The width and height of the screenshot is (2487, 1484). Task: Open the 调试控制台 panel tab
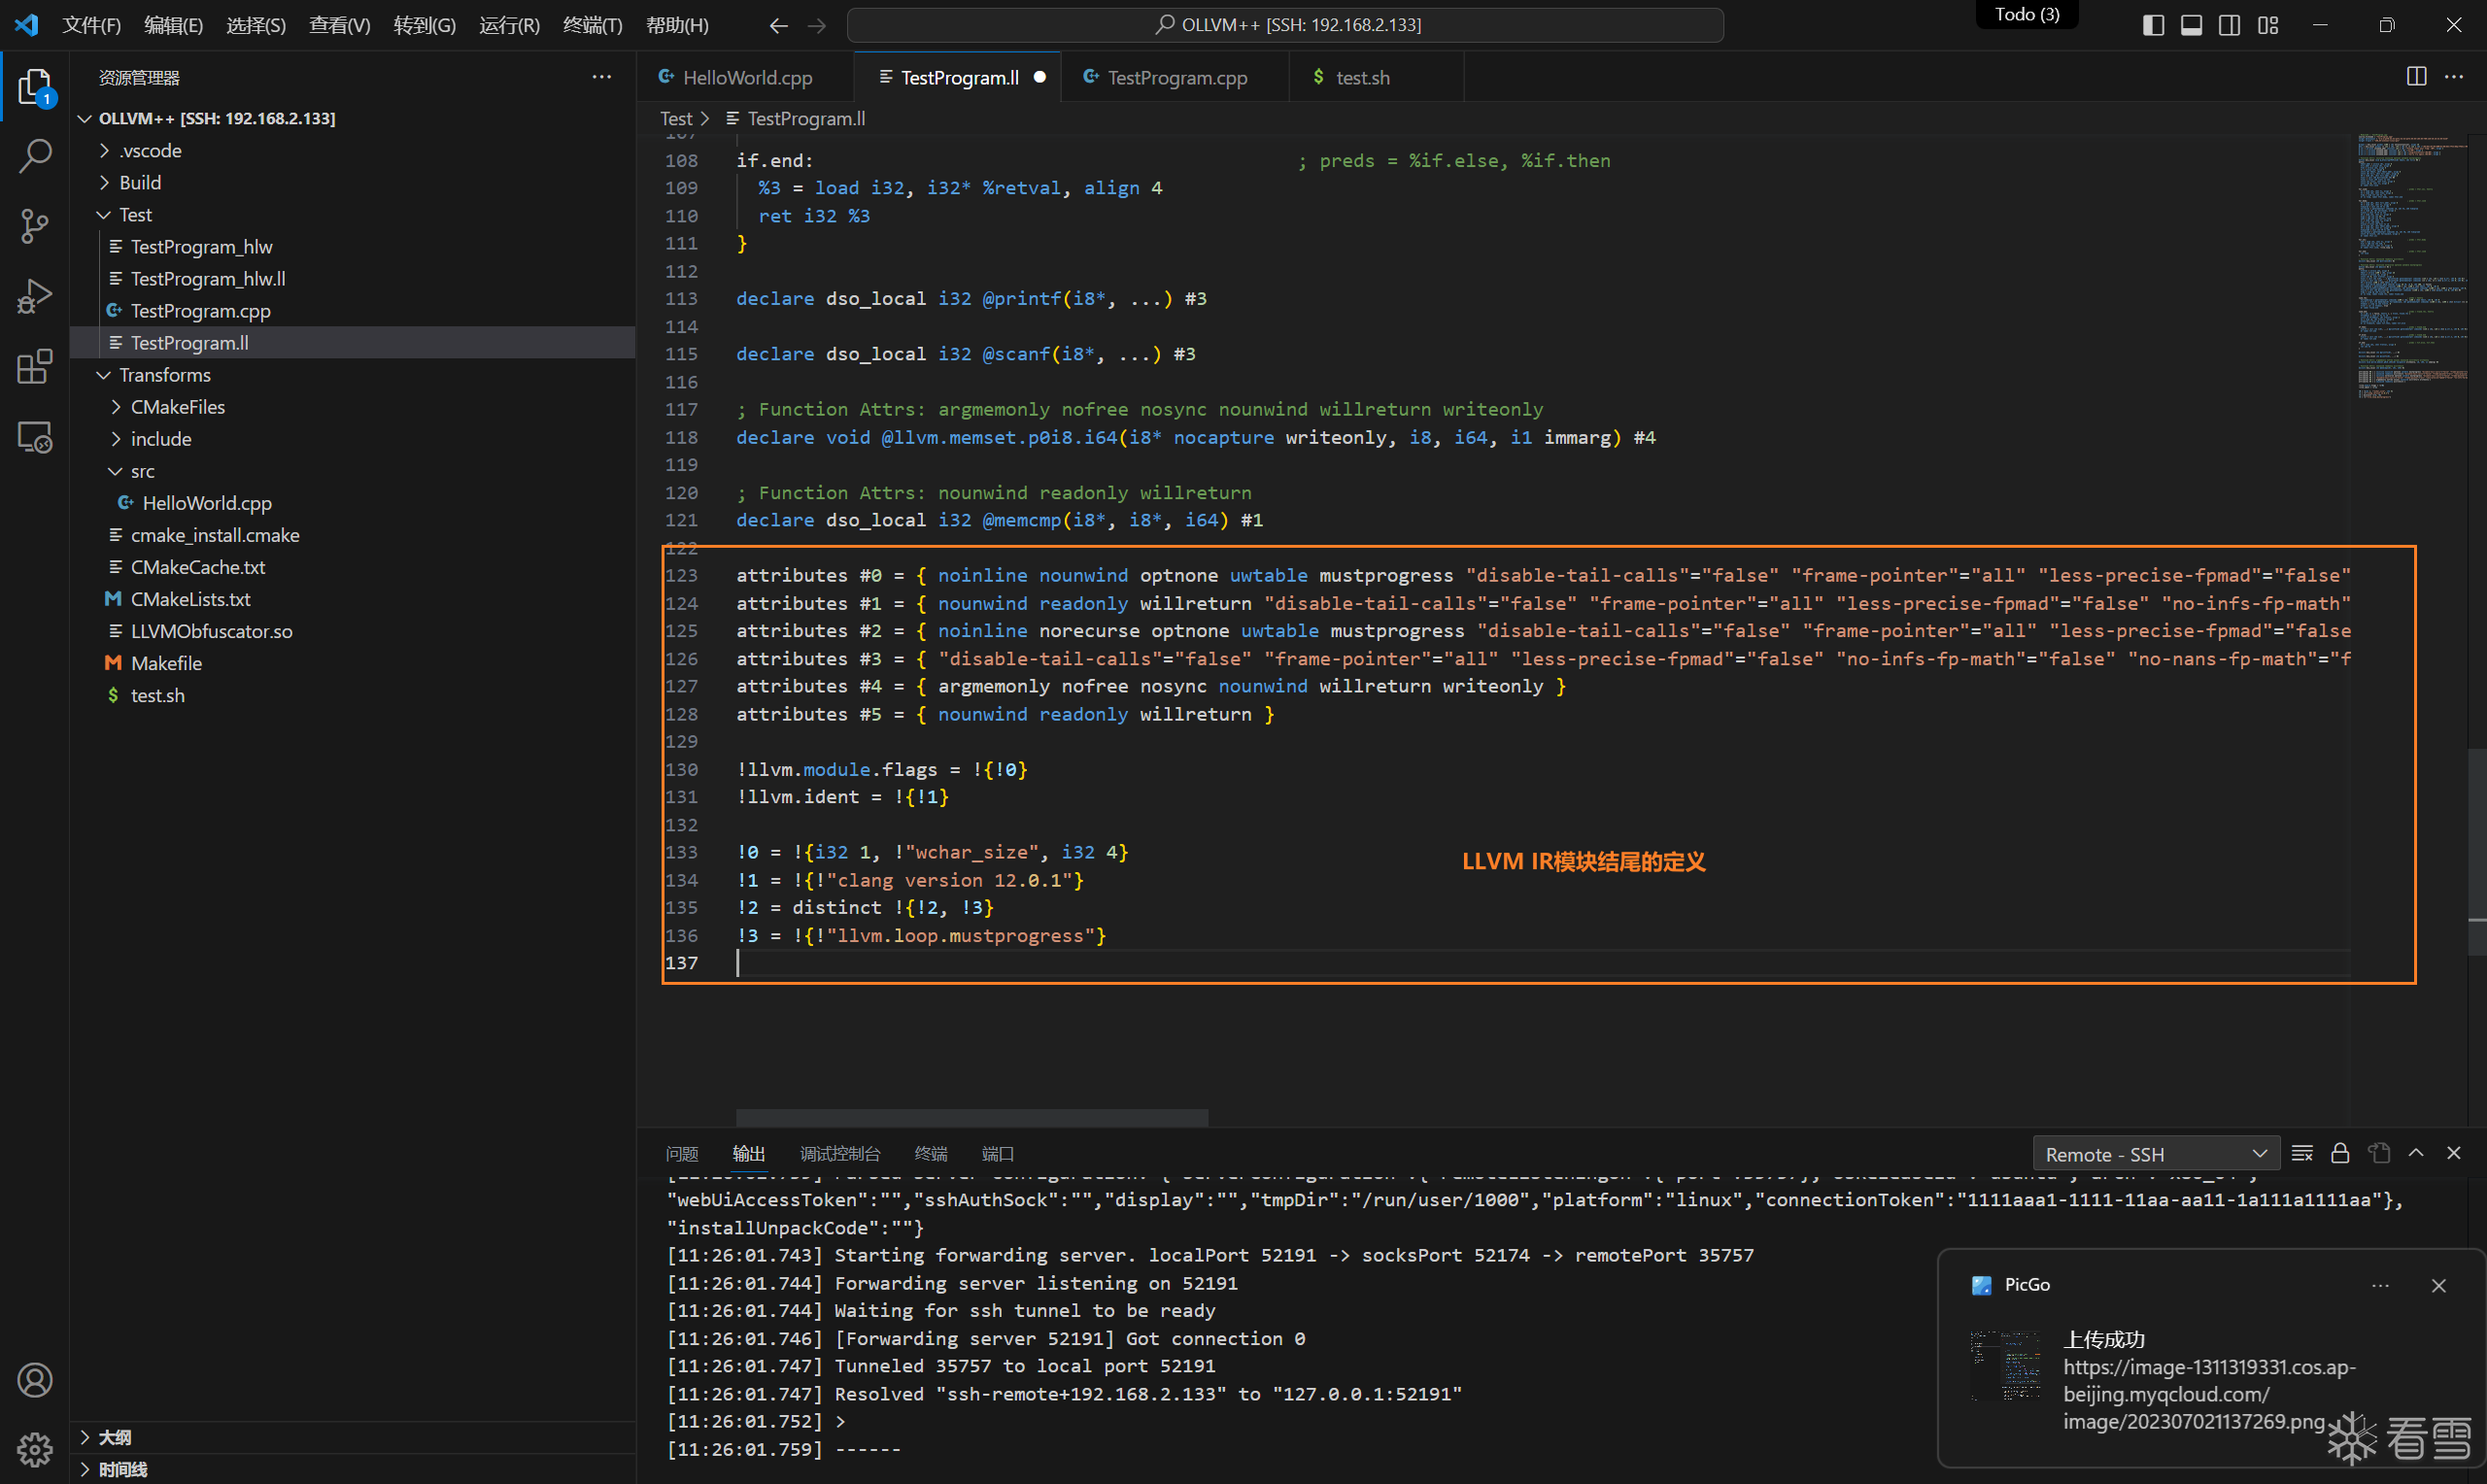[840, 1154]
